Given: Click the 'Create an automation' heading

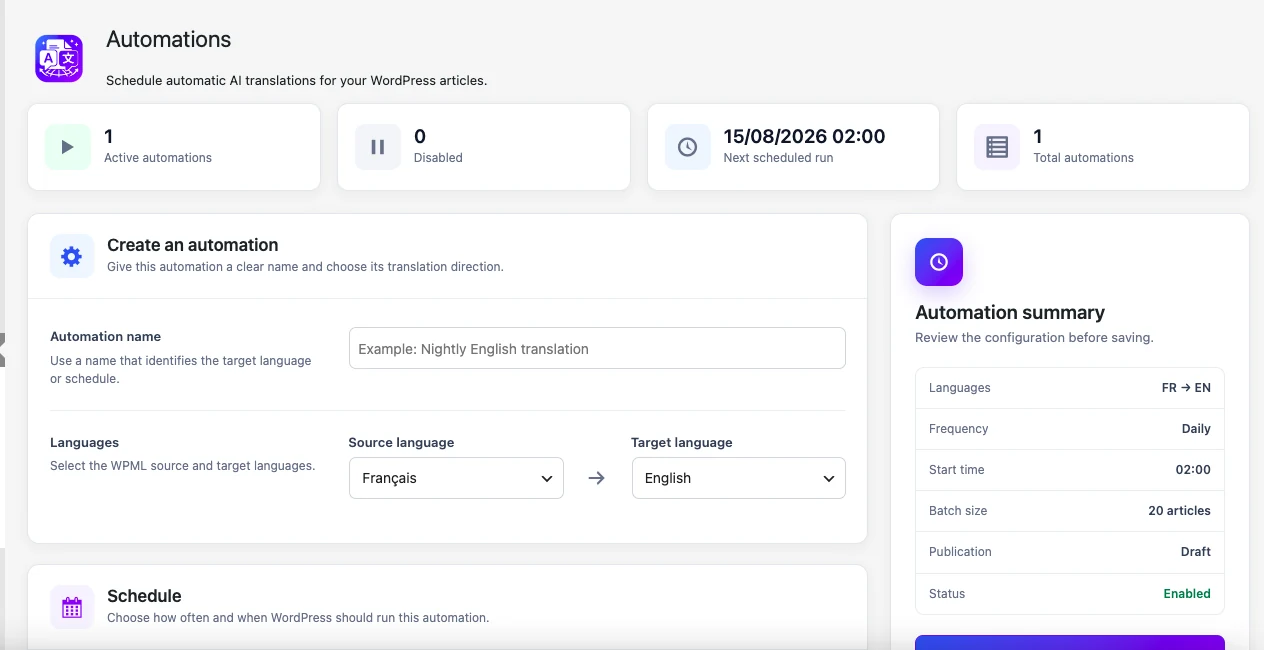Looking at the screenshot, I should click(x=193, y=245).
